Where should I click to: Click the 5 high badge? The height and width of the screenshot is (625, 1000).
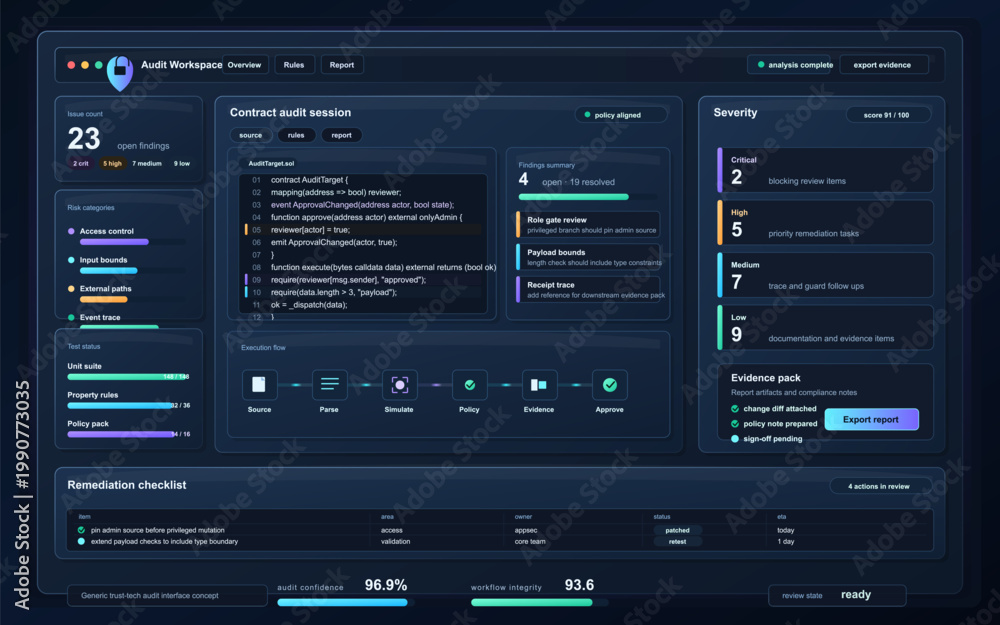pos(112,164)
